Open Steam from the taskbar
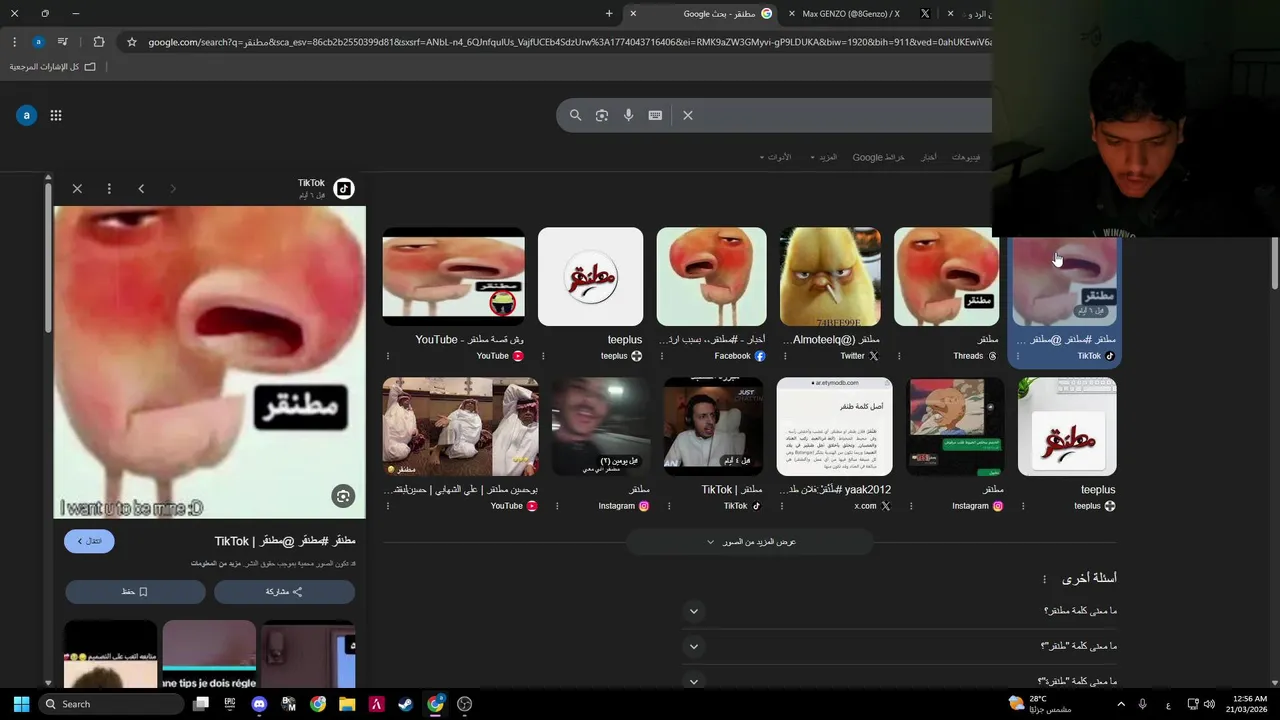 (405, 704)
